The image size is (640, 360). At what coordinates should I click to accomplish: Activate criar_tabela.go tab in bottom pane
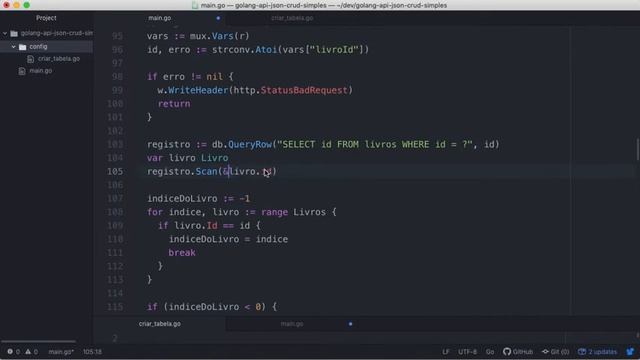click(x=160, y=324)
